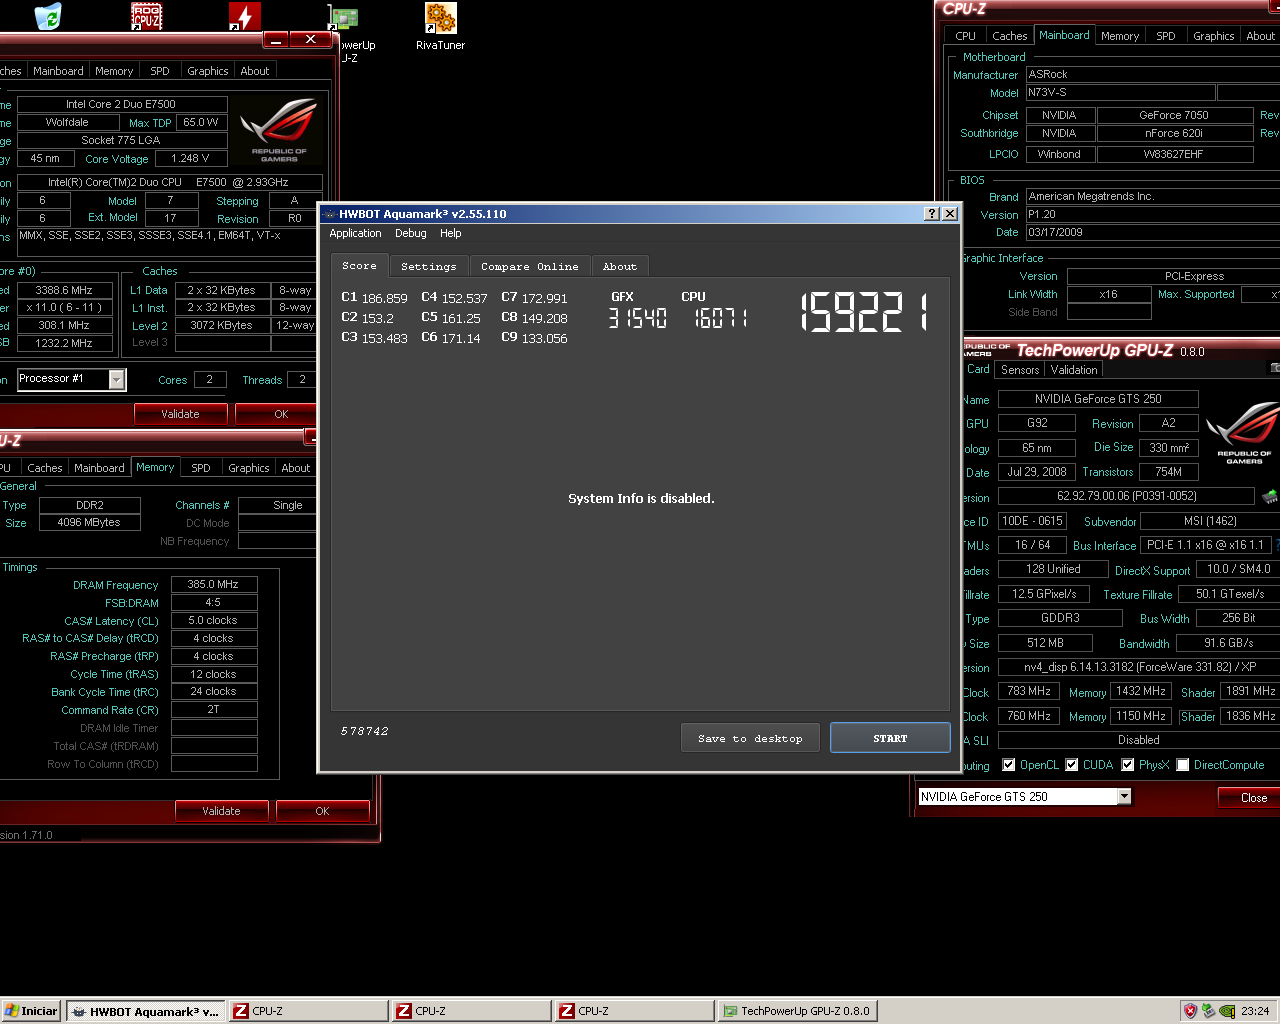
Task: Select the Score tab in Aquamark
Action: [x=359, y=265]
